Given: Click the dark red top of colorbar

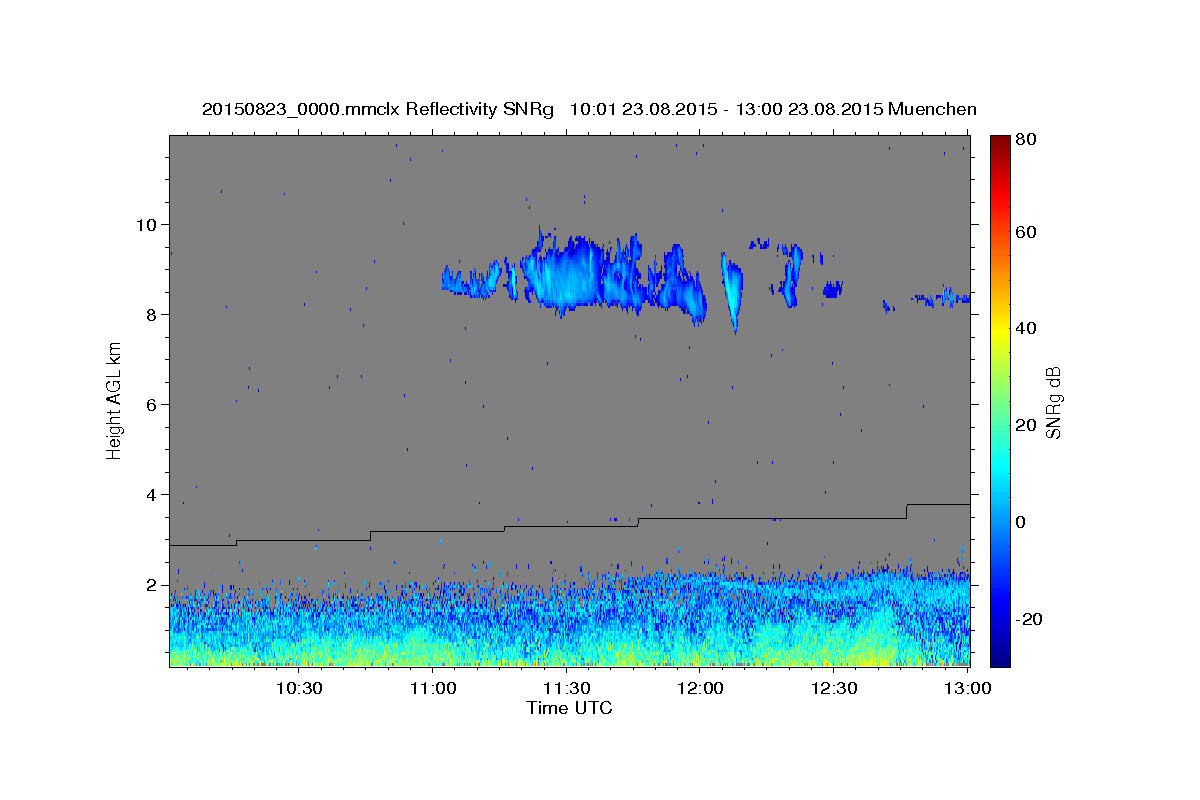Looking at the screenshot, I should [x=999, y=143].
